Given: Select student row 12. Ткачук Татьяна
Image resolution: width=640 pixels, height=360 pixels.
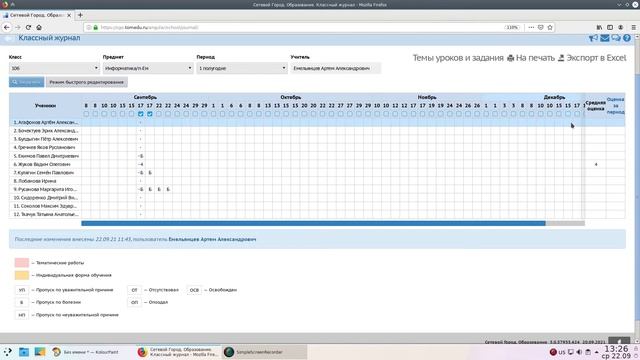Looking at the screenshot, I should coord(45,214).
